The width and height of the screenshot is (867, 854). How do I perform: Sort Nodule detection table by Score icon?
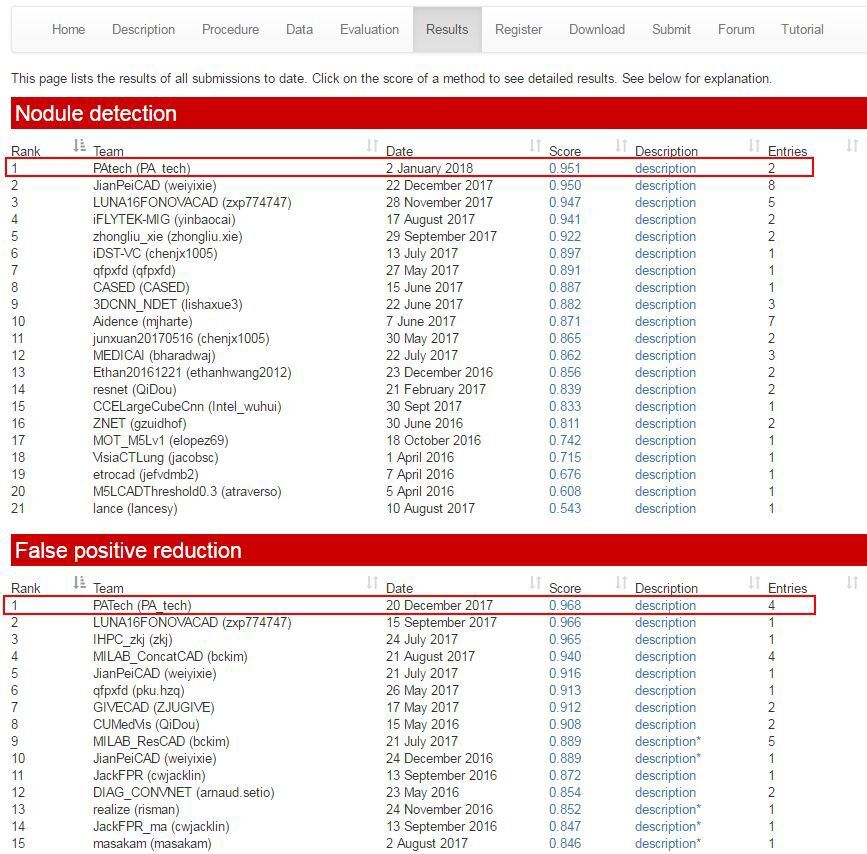pyautogui.click(x=621, y=145)
